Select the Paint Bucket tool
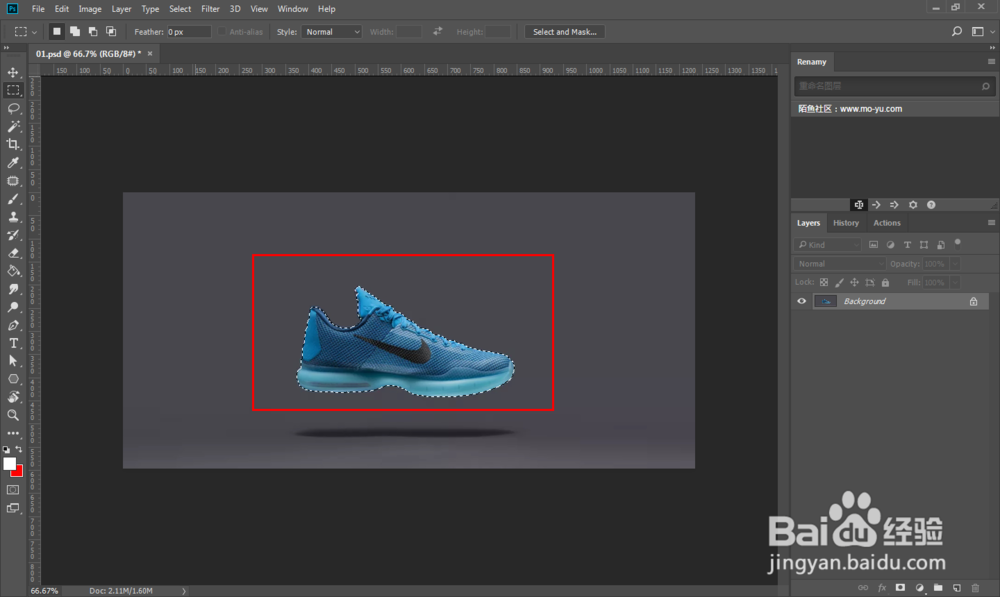Image resolution: width=1000 pixels, height=597 pixels. (x=13, y=271)
